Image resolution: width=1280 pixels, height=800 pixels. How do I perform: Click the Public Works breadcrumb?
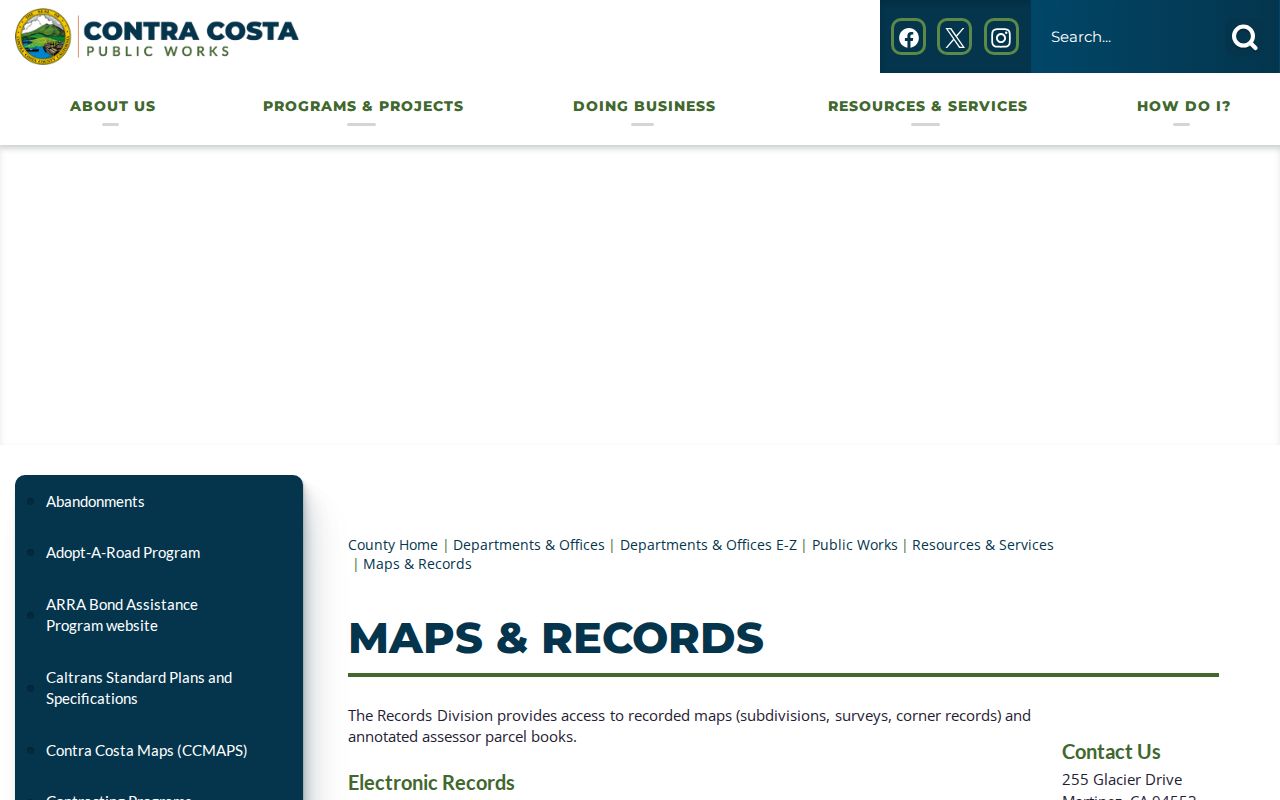855,545
